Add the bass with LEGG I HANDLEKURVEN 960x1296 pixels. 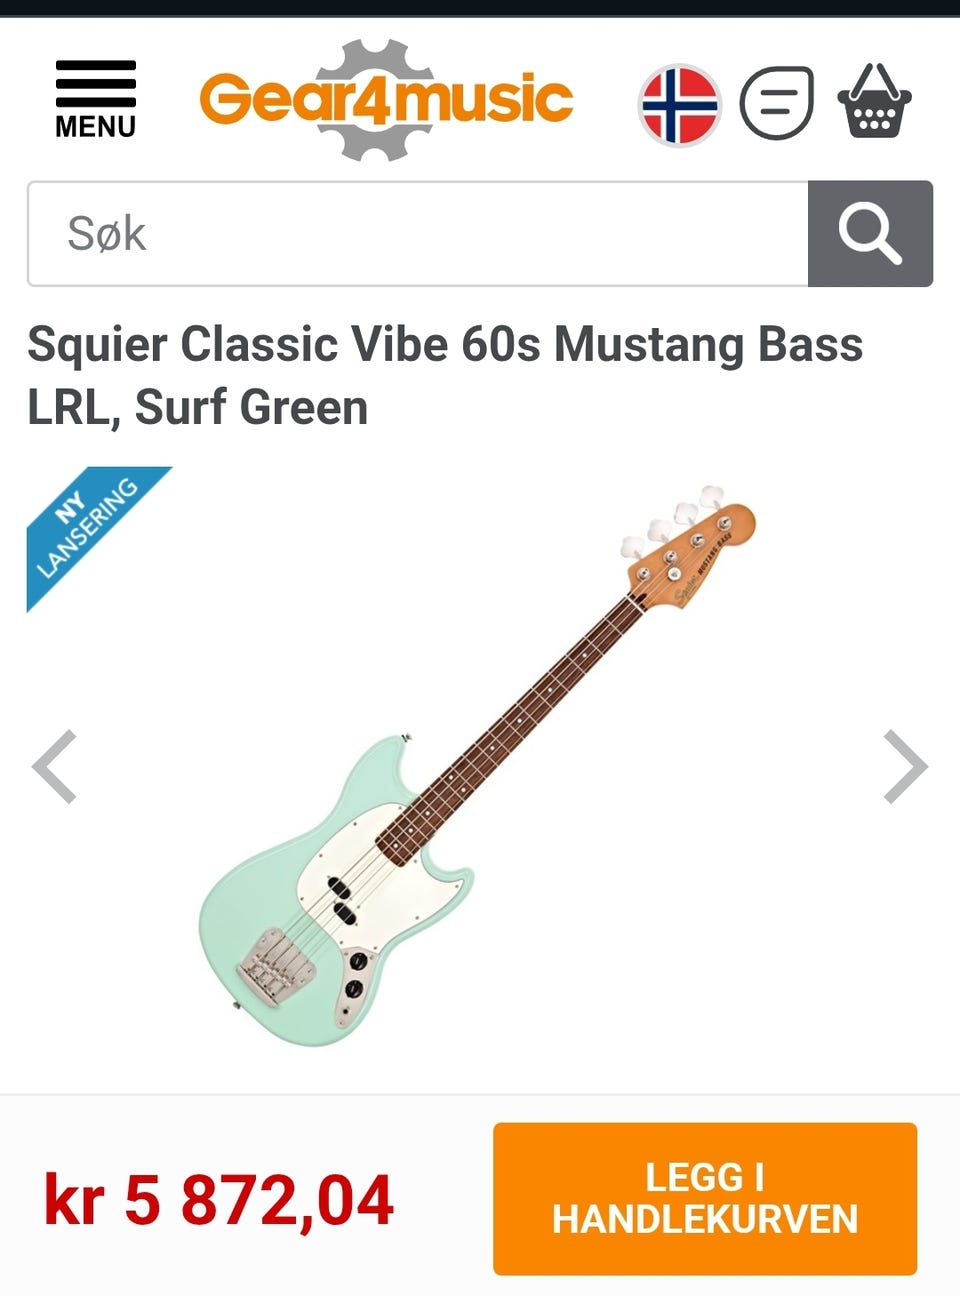click(705, 1199)
